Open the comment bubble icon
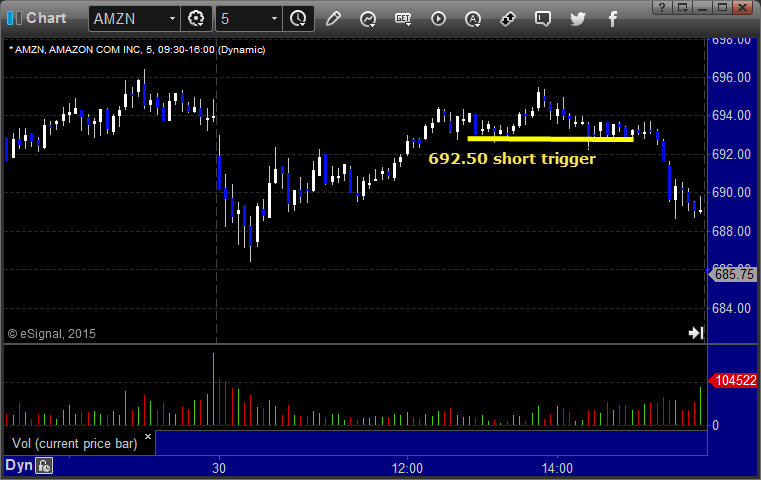Viewport: 761px width, 480px height. pos(543,19)
